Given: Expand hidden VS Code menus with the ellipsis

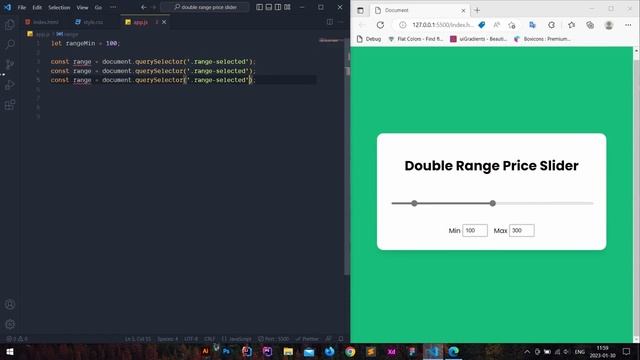Looking at the screenshot, I should 113,7.
